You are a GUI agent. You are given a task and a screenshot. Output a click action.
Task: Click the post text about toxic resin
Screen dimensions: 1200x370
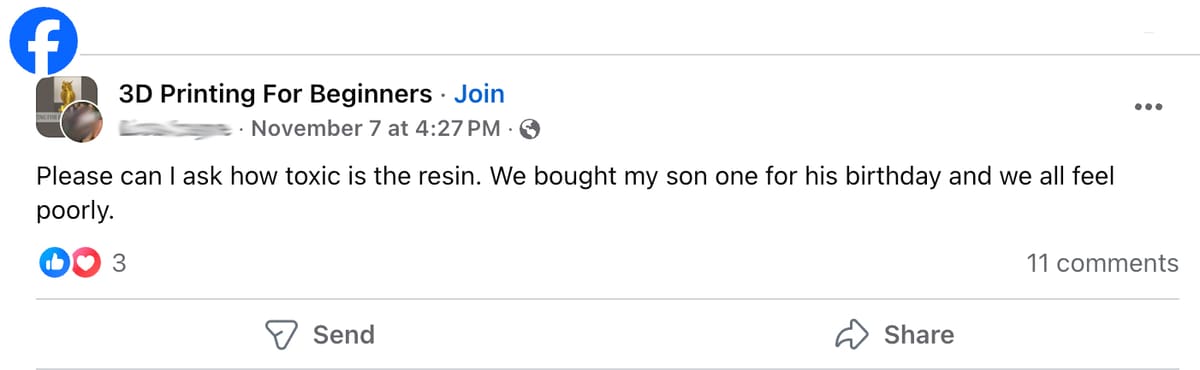575,194
